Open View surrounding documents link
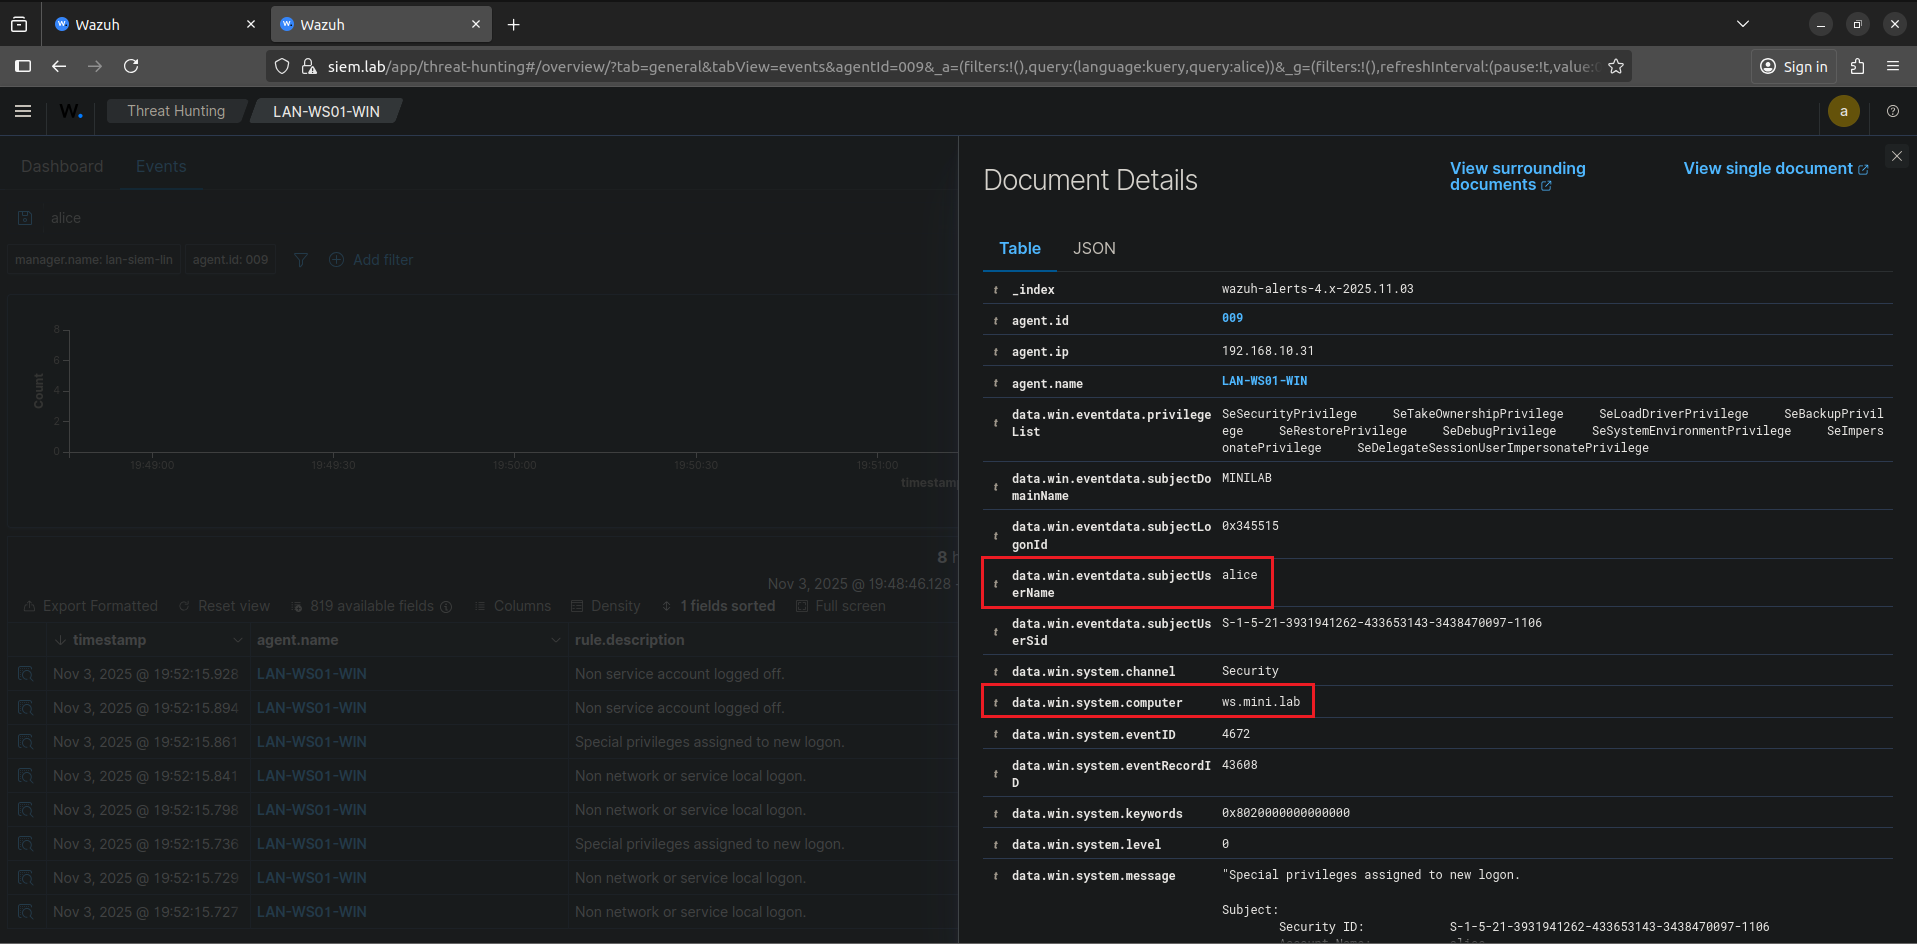Screen dimensions: 1917x944 coord(1517,176)
